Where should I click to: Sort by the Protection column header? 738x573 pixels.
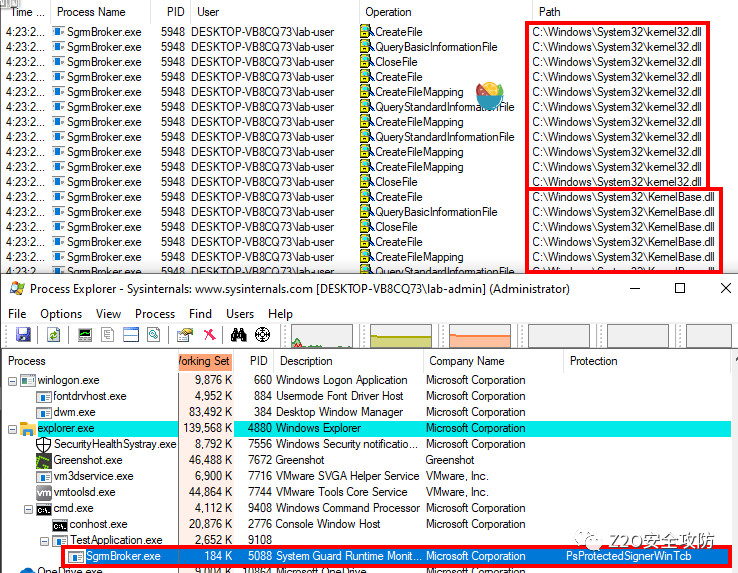pyautogui.click(x=647, y=361)
